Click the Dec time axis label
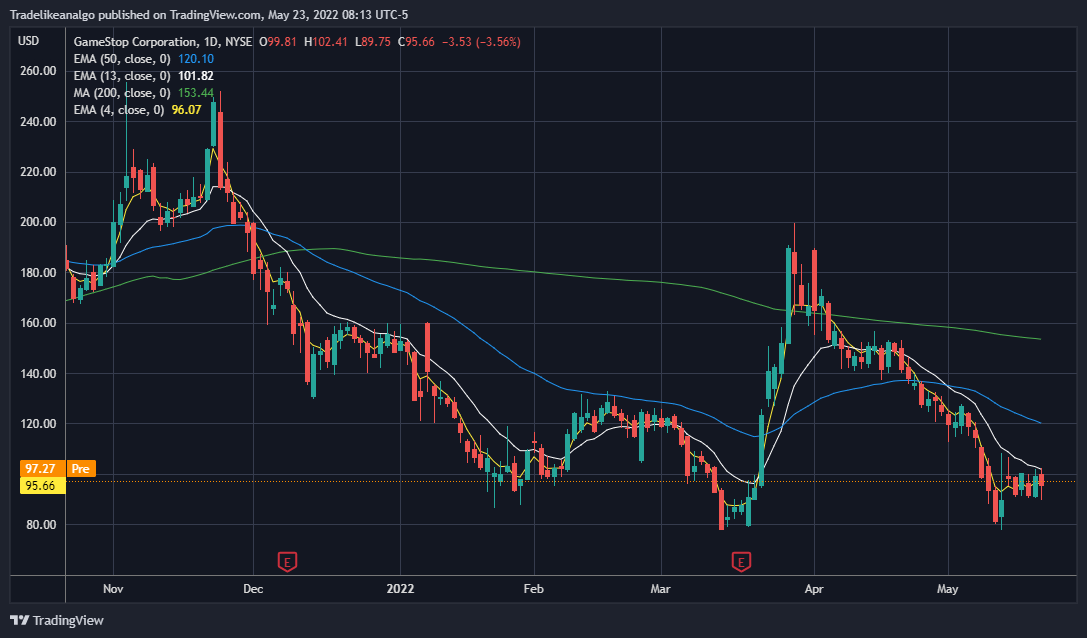The width and height of the screenshot is (1087, 638). click(253, 589)
